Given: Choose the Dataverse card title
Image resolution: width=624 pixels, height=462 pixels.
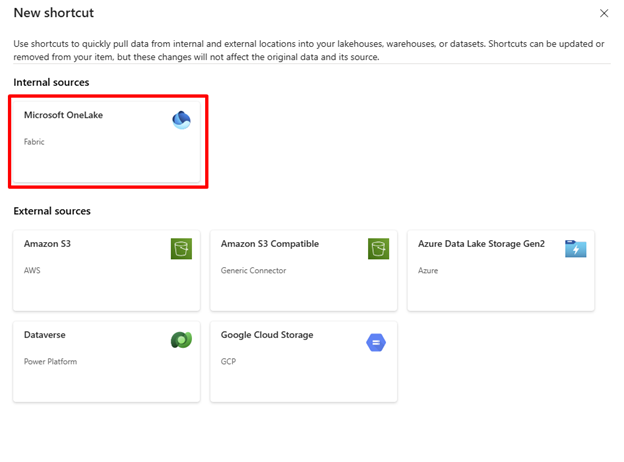Looking at the screenshot, I should click(x=45, y=335).
